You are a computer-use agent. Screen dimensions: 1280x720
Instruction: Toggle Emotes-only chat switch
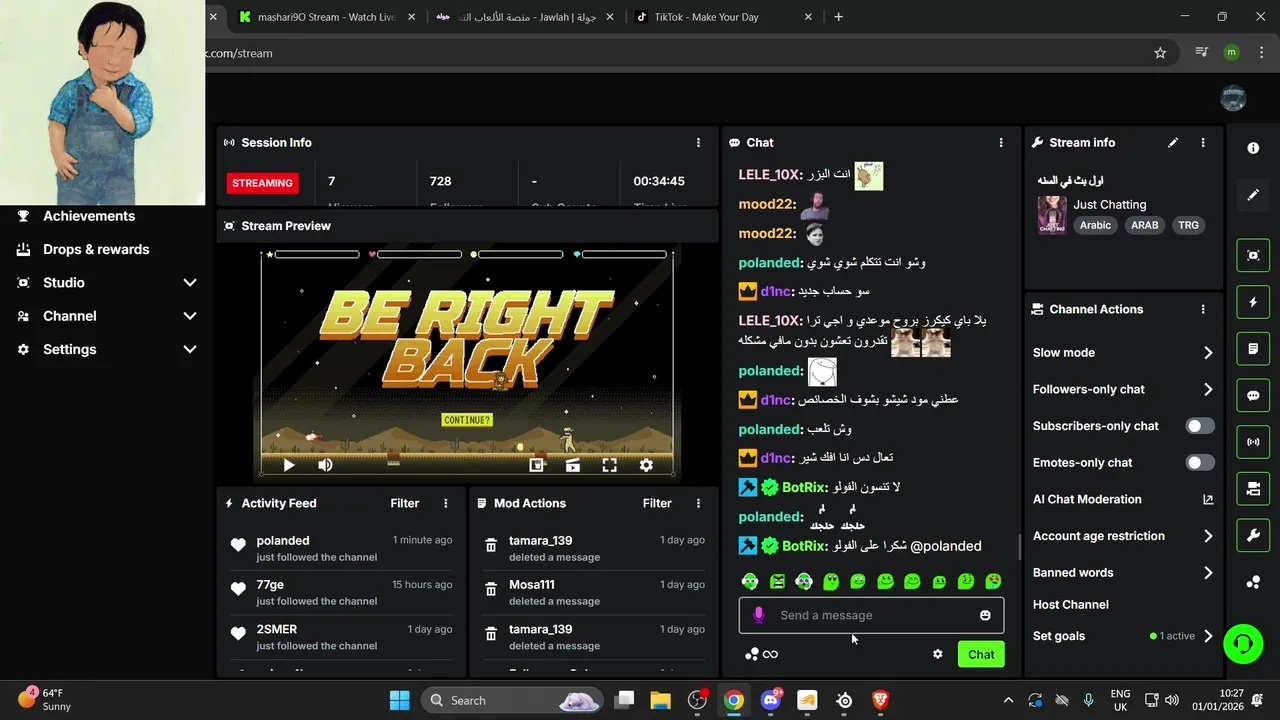pos(1200,463)
